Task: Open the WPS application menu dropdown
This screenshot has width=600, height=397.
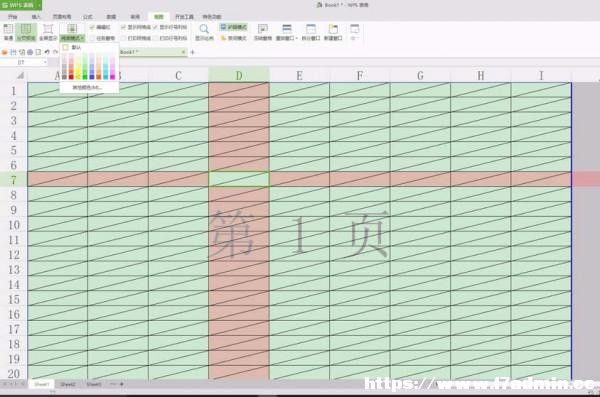Action: click(x=39, y=5)
